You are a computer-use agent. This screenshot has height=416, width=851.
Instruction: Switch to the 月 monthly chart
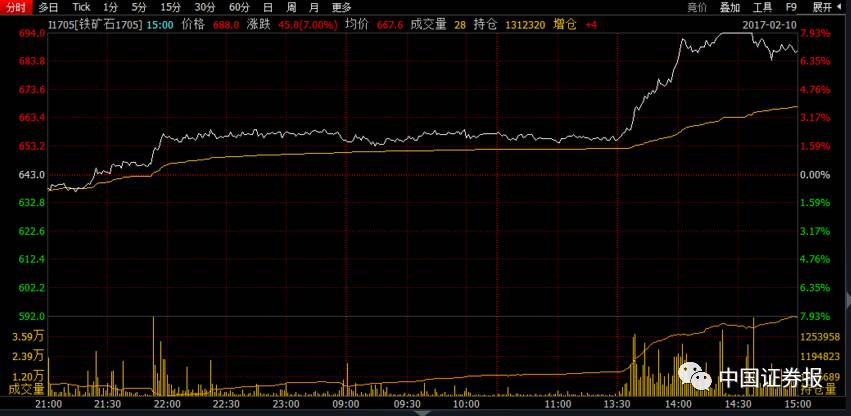click(314, 7)
